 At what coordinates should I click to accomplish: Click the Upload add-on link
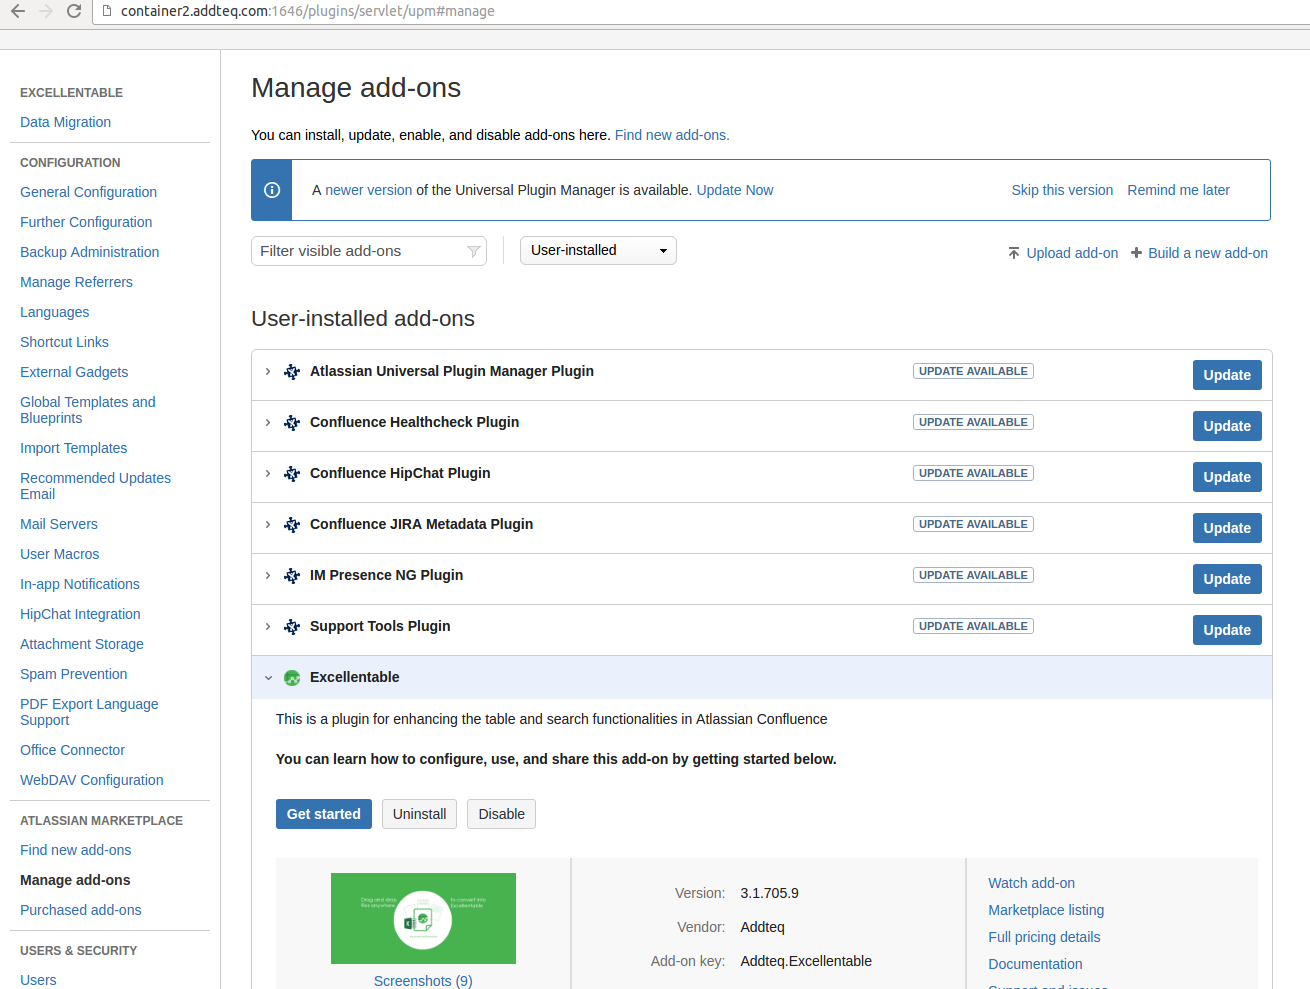click(1072, 253)
